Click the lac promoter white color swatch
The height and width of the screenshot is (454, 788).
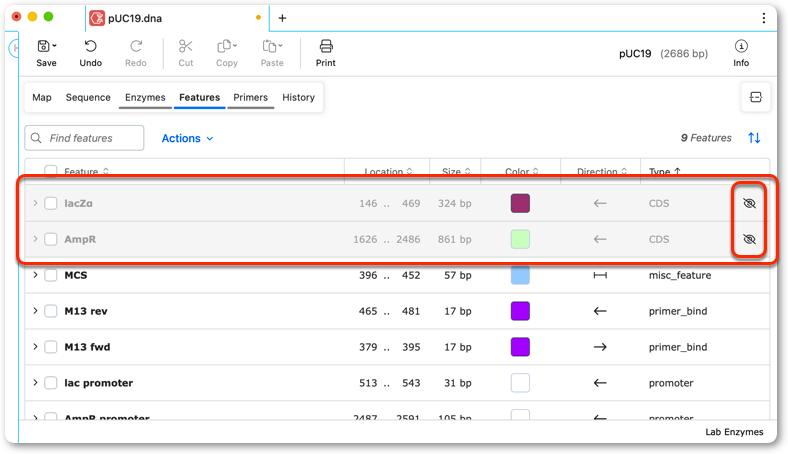tap(520, 383)
